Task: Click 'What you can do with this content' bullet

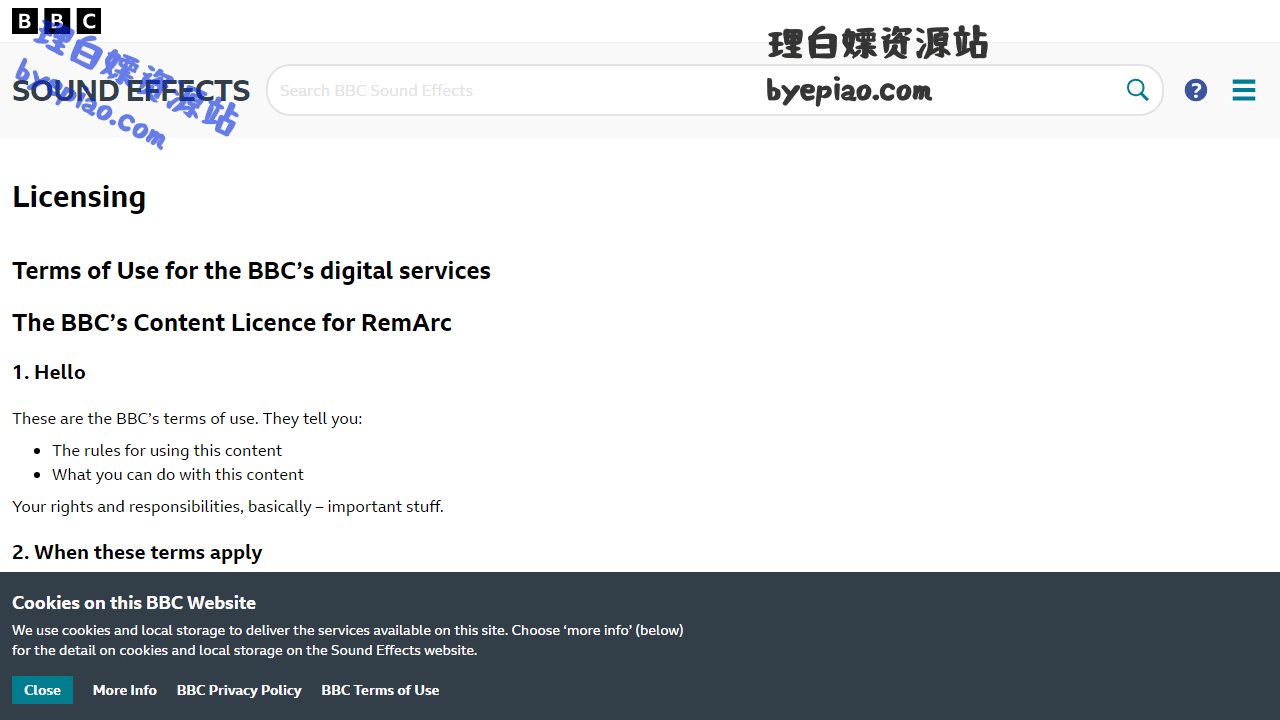Action: click(178, 474)
